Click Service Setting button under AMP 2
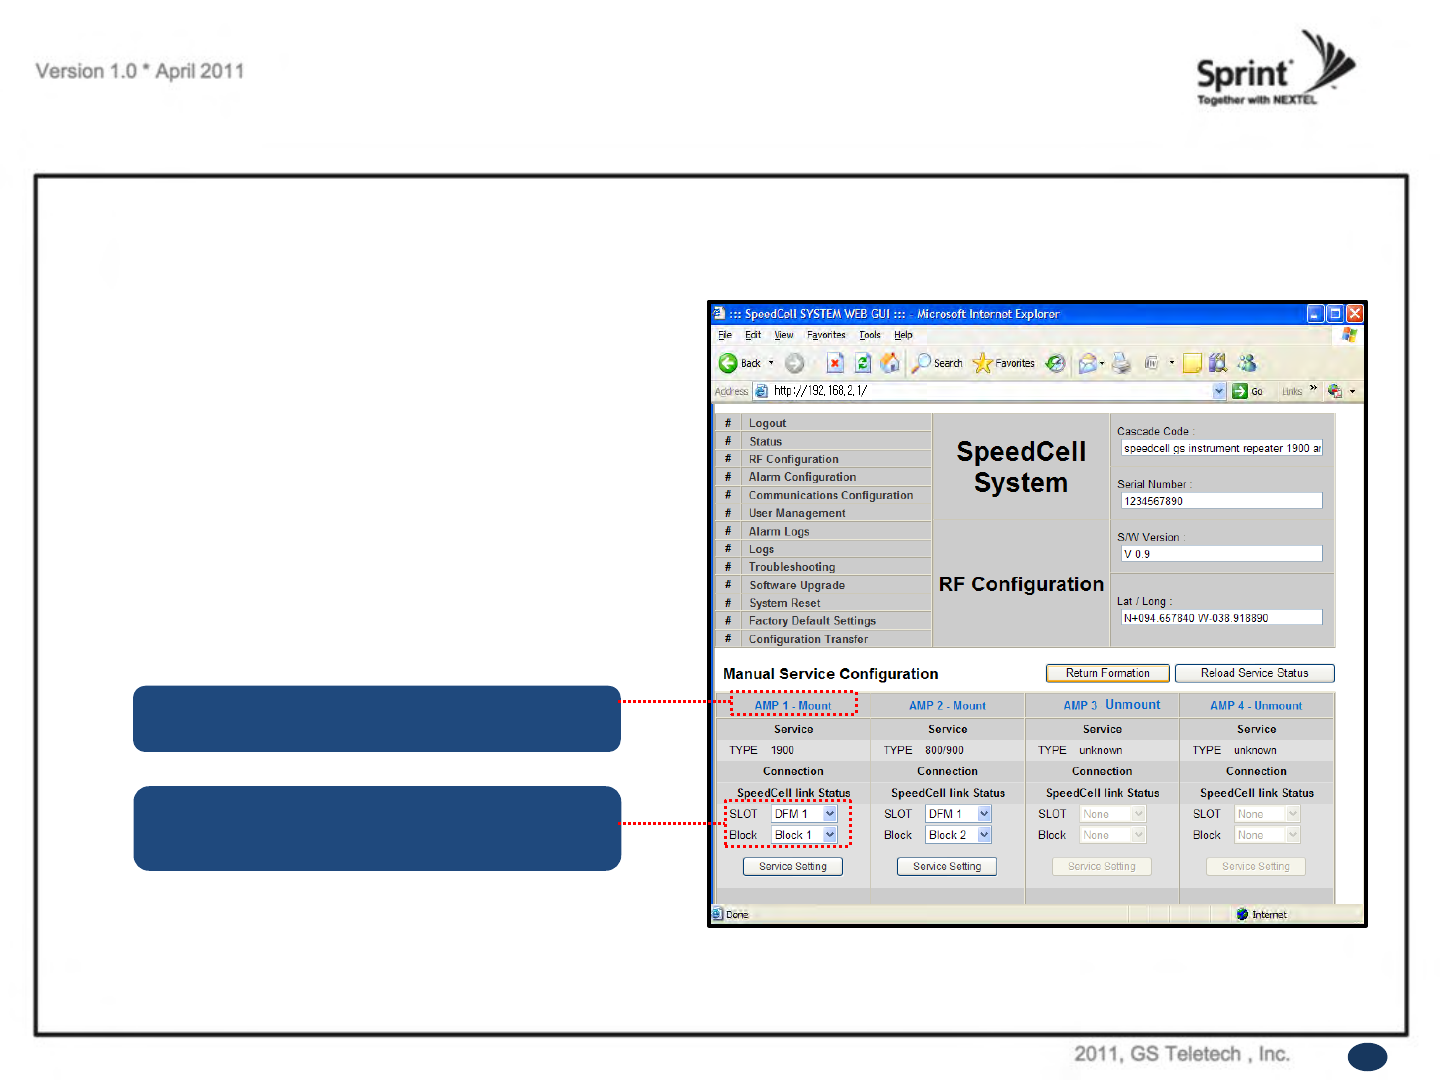Image resolution: width=1440 pixels, height=1080 pixels. point(947,866)
